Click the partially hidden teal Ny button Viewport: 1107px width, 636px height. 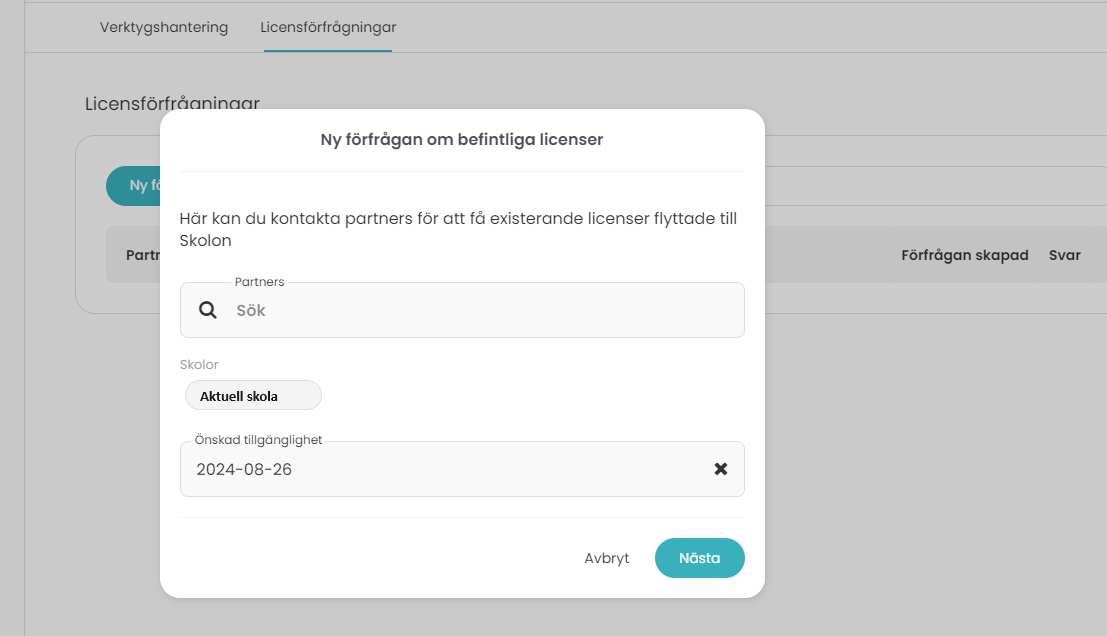[133, 186]
